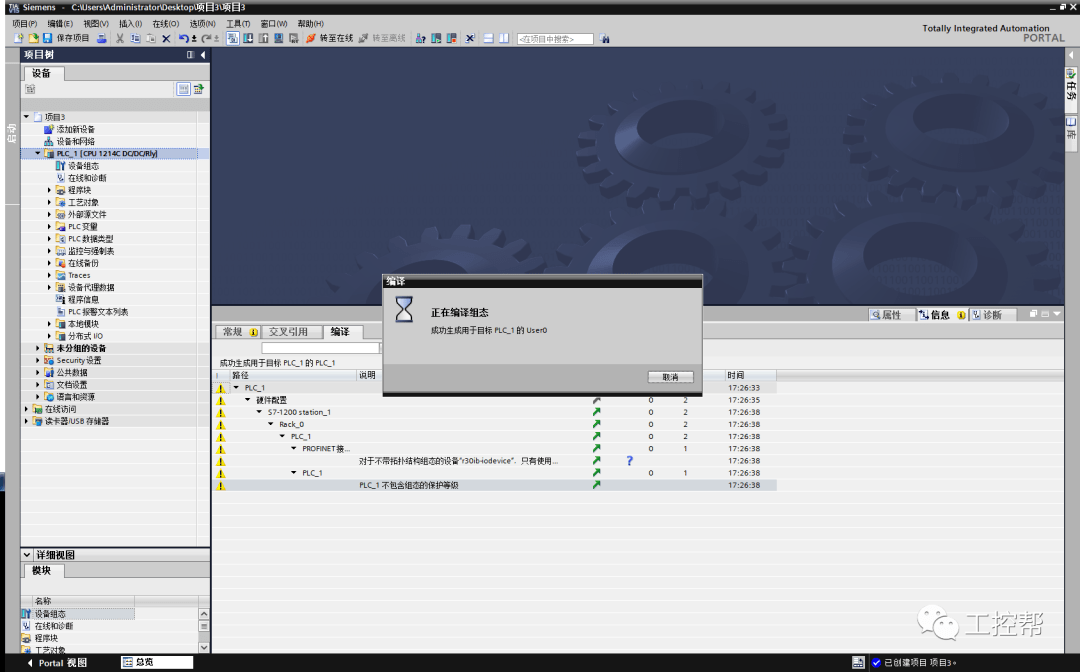Click go-to arrow for PLC_1不包含组态的保护等级 row

596,485
